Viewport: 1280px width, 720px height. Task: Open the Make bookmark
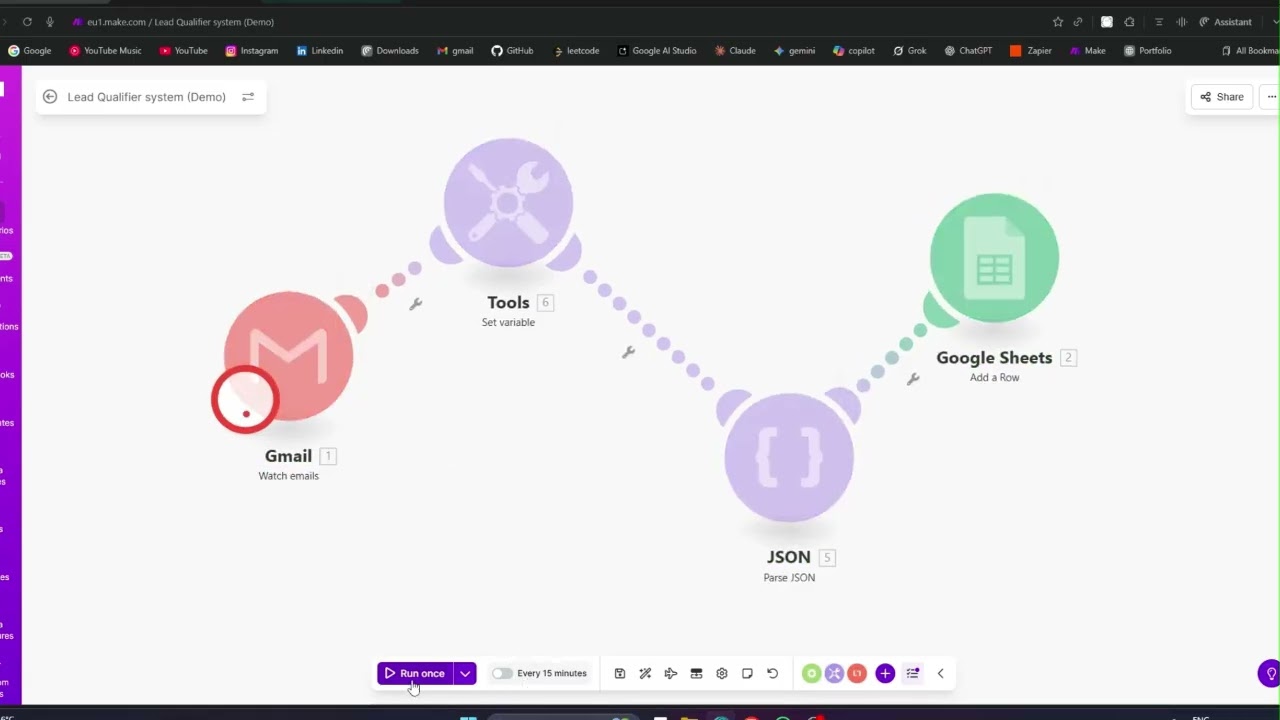point(1088,51)
